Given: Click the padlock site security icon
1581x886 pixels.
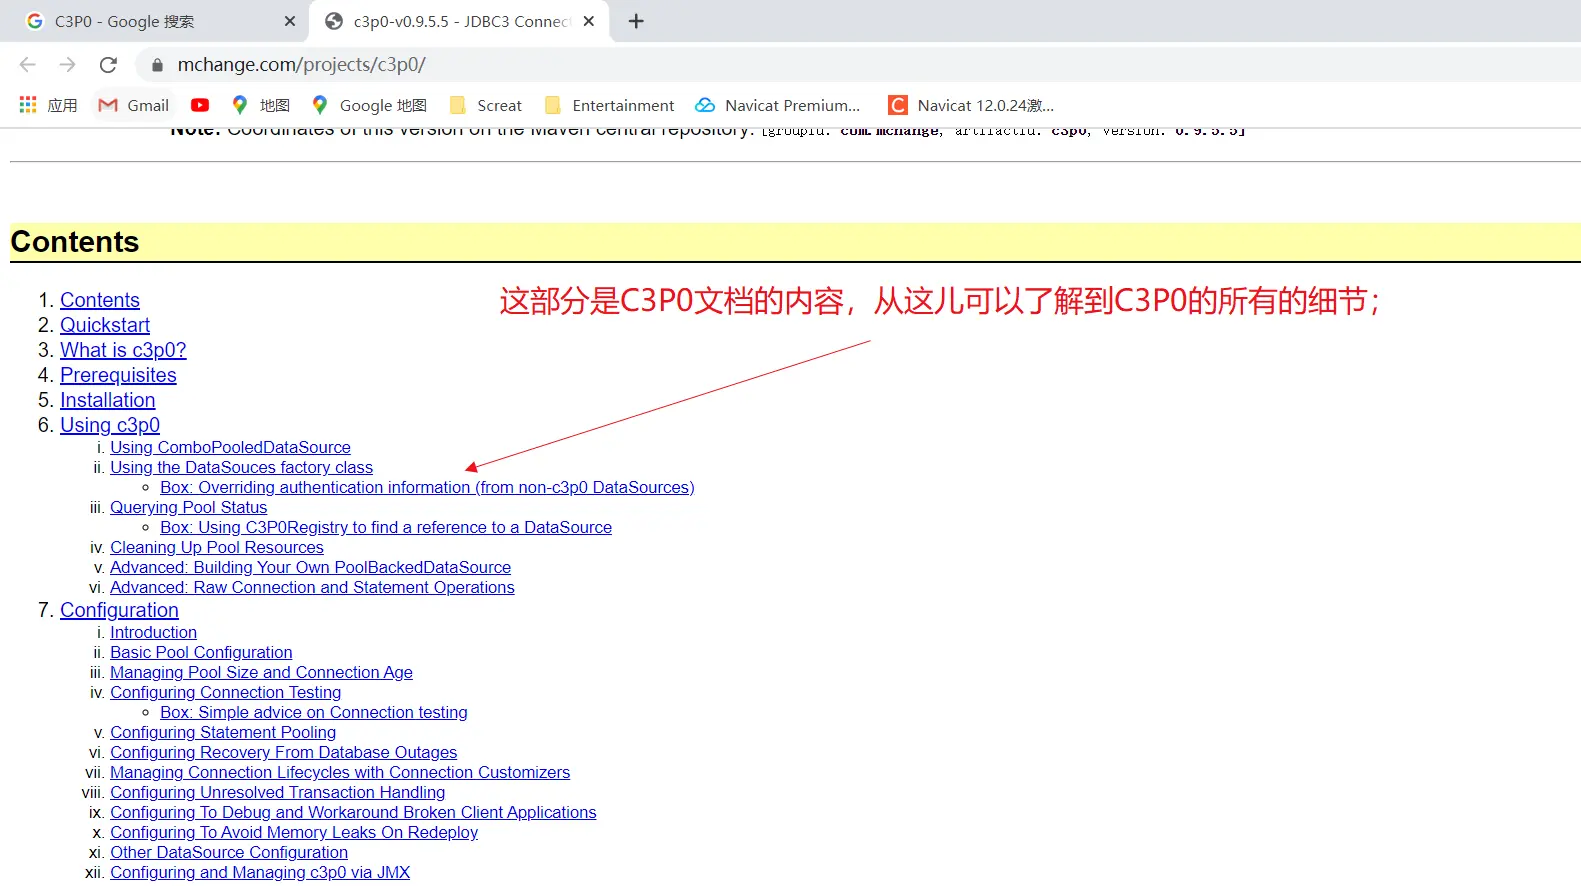Looking at the screenshot, I should 157,65.
